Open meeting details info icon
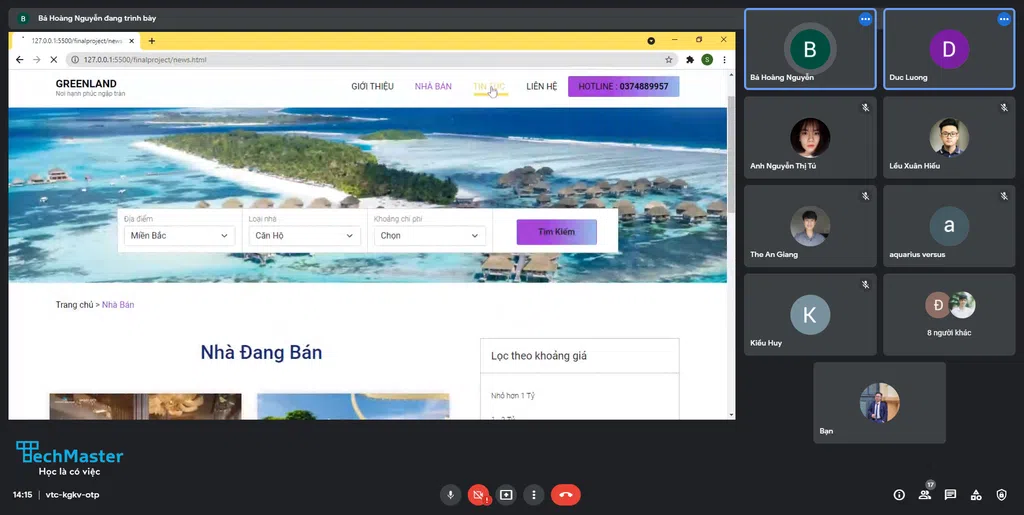 [899, 495]
